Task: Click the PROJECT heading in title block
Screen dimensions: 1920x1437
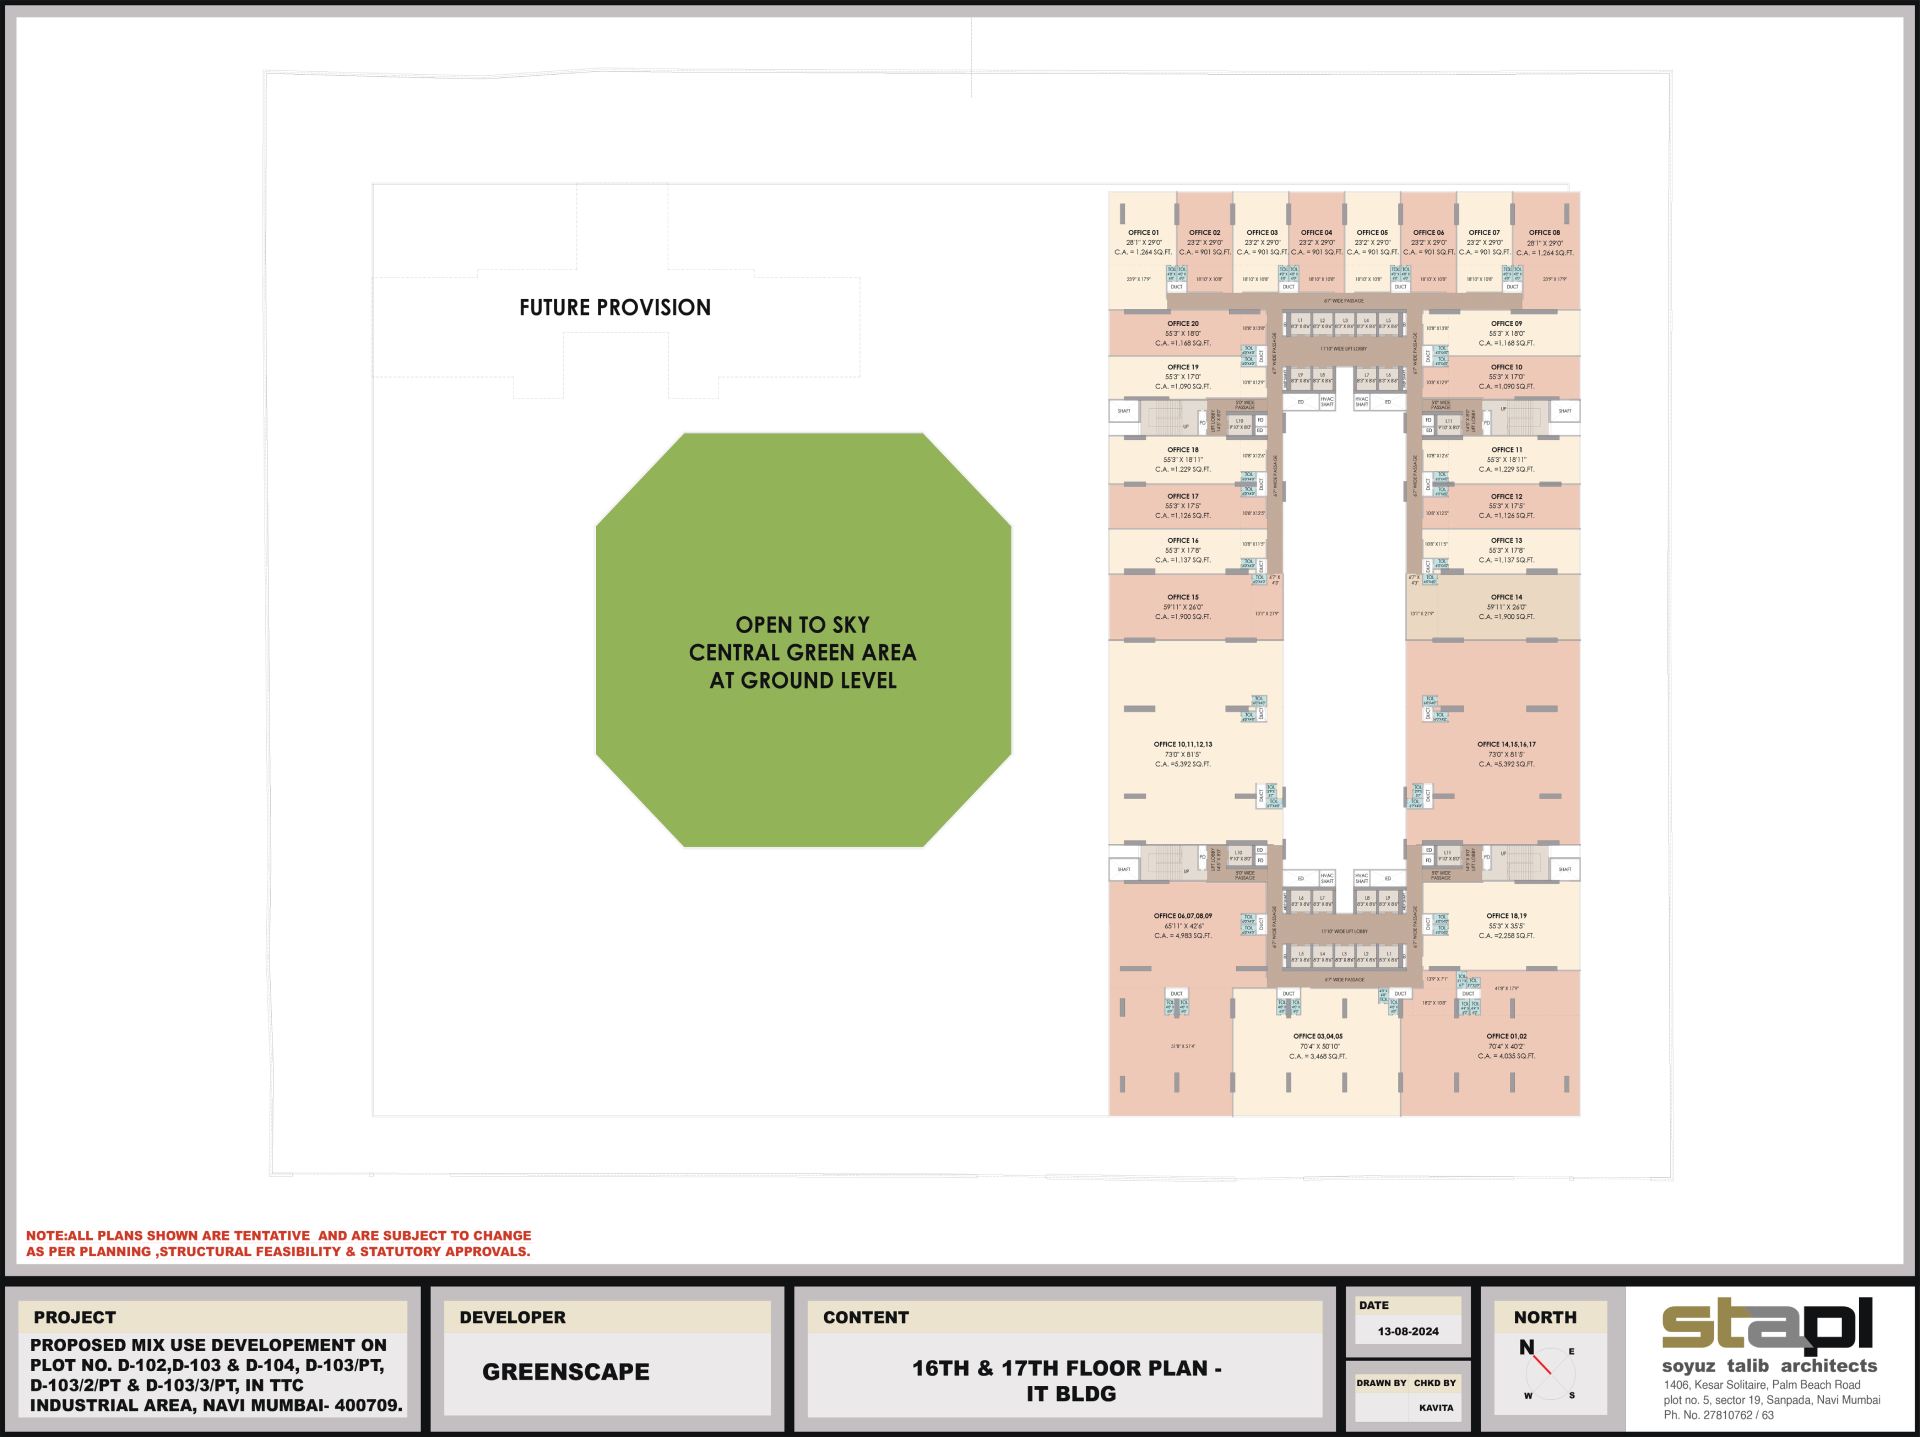Action: tap(75, 1318)
